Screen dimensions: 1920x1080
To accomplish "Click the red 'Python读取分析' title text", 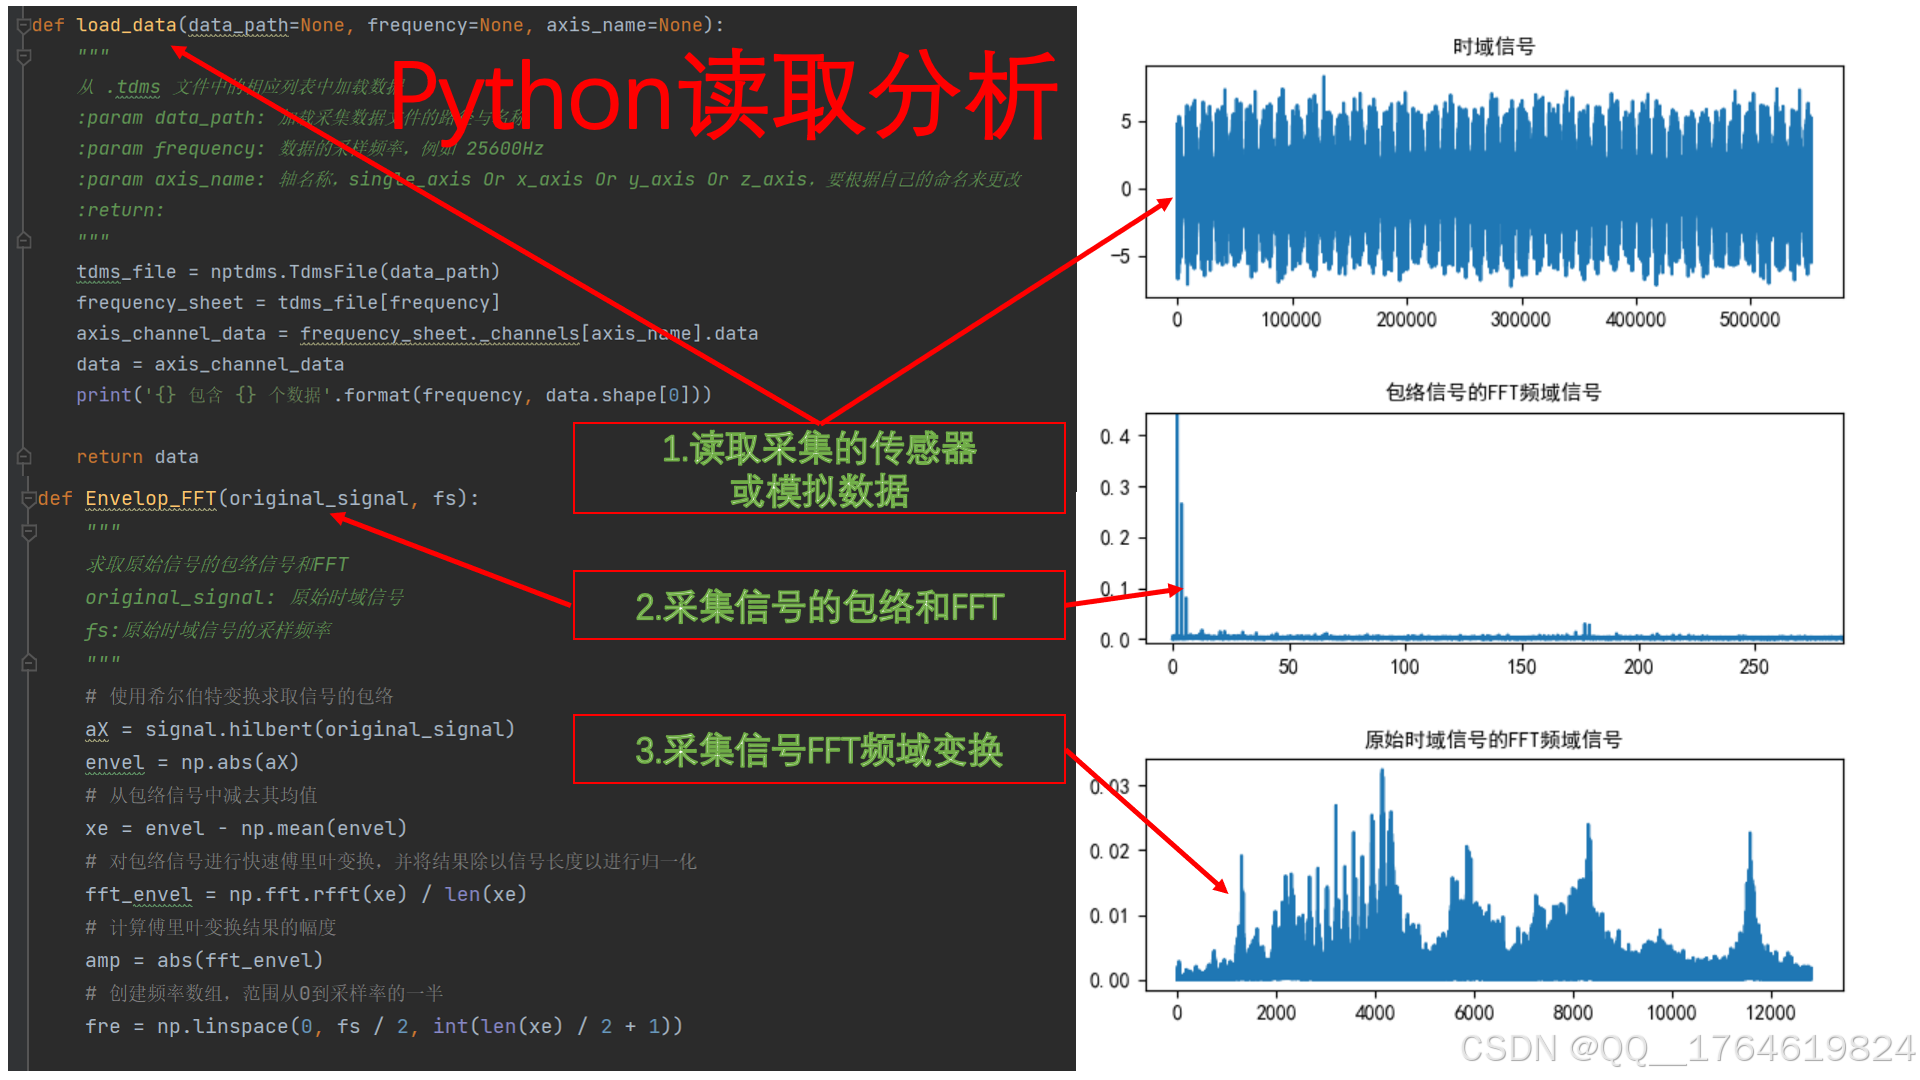I will [722, 96].
